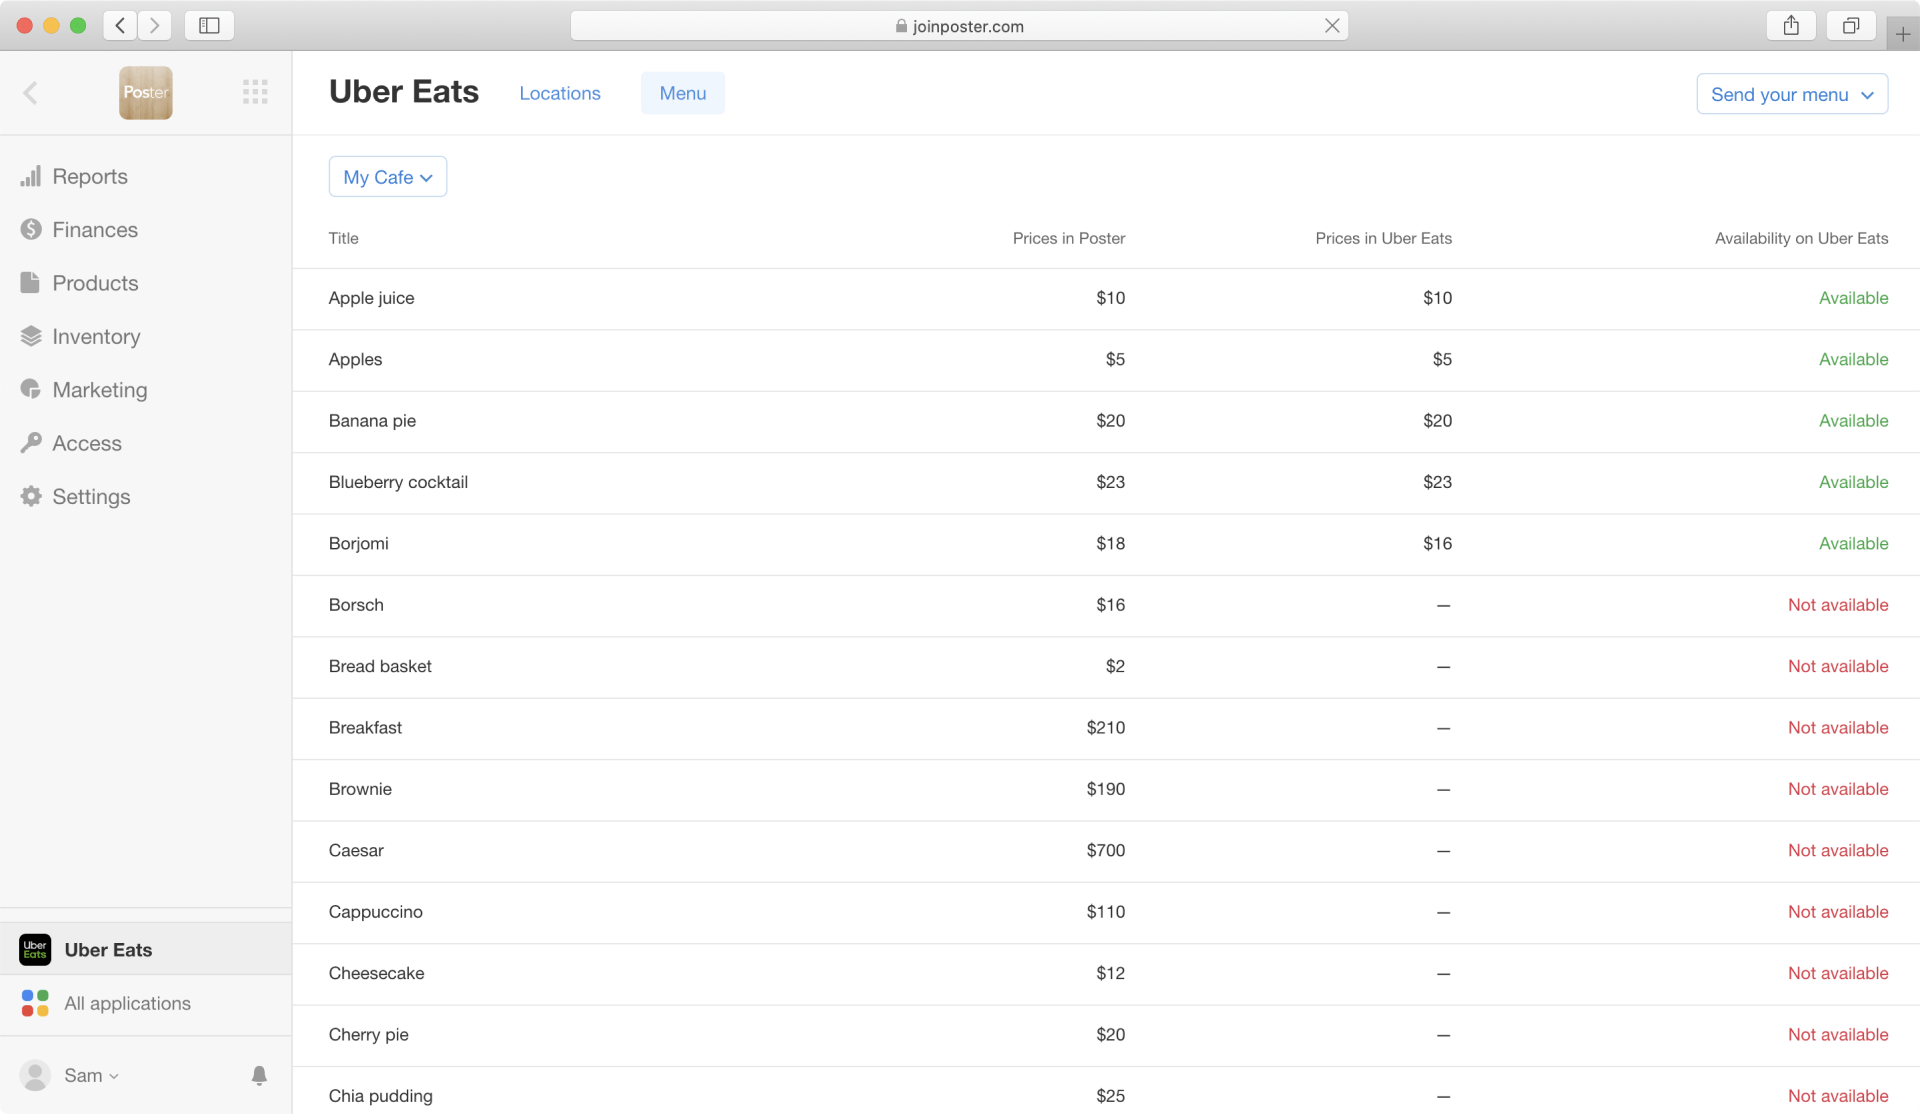Viewport: 1920px width, 1114px height.
Task: Click Borjomi's $18 Poster price
Action: pos(1110,544)
